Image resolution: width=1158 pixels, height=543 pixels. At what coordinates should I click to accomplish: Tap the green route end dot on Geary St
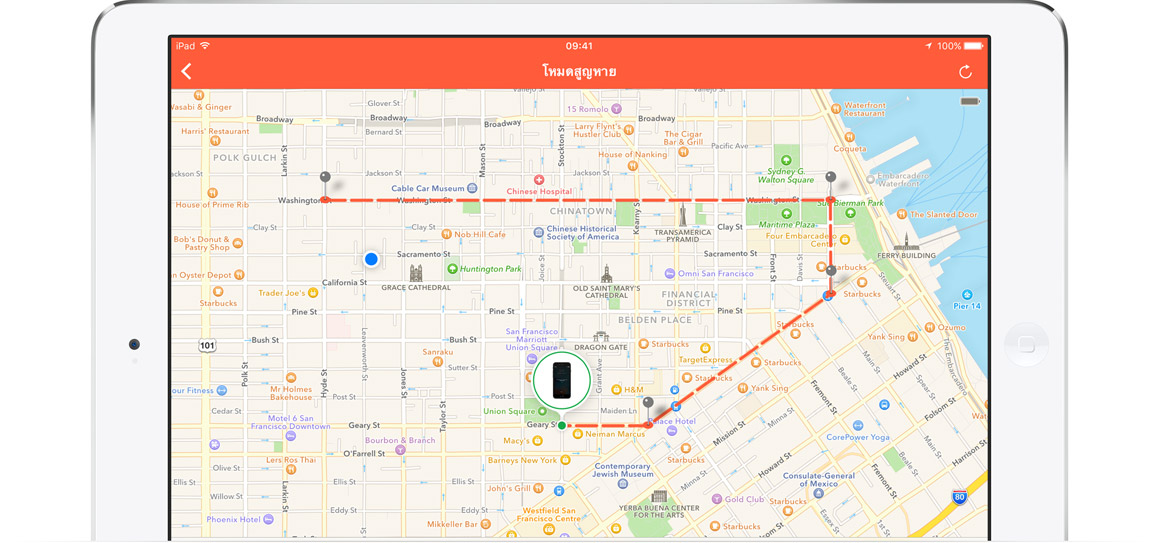point(562,426)
